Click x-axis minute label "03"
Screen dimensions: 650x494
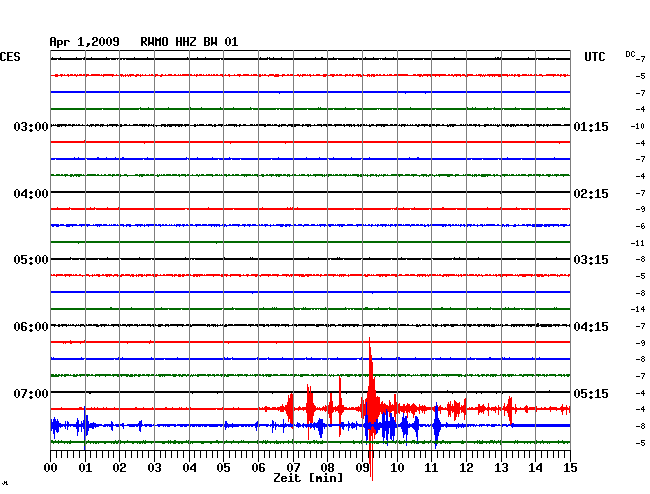click(155, 468)
